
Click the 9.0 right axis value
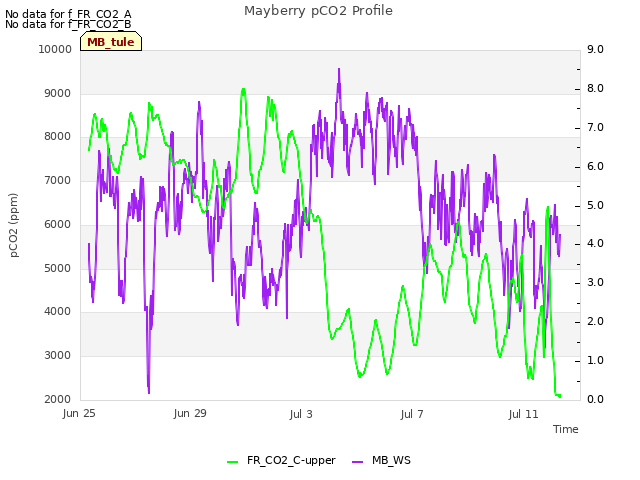coord(595,49)
